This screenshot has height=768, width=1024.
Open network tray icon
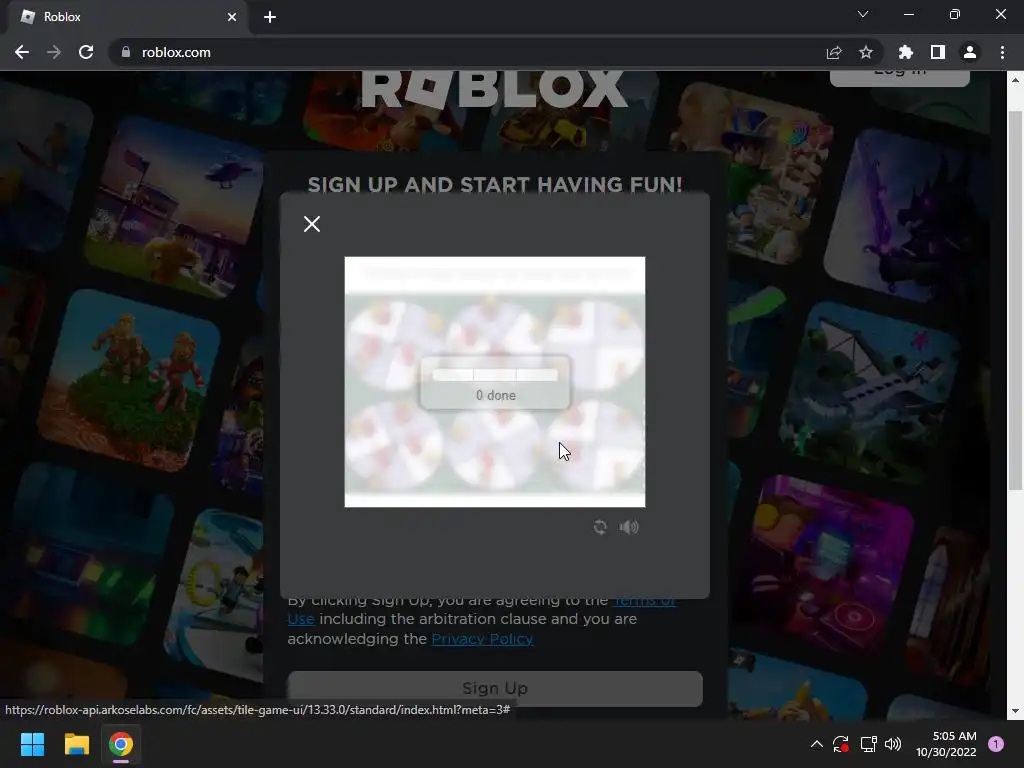(x=867, y=744)
